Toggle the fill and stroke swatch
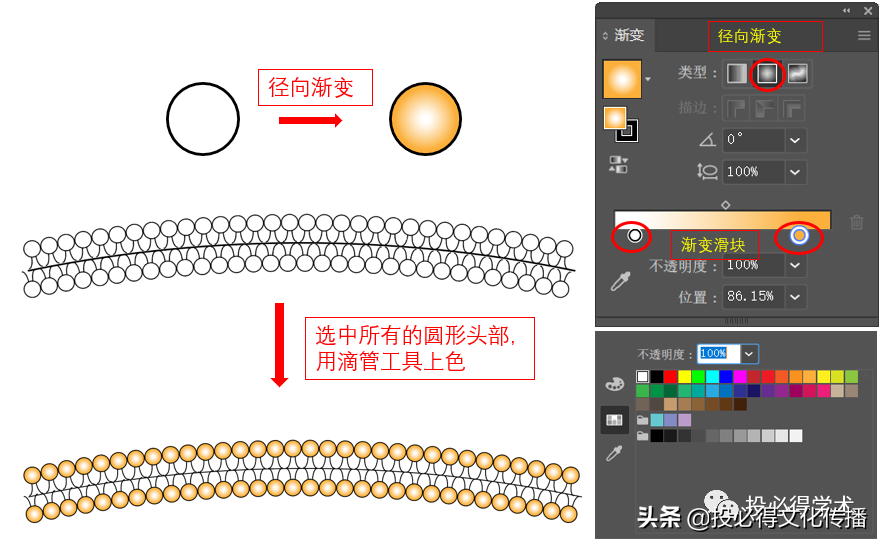 click(x=620, y=124)
